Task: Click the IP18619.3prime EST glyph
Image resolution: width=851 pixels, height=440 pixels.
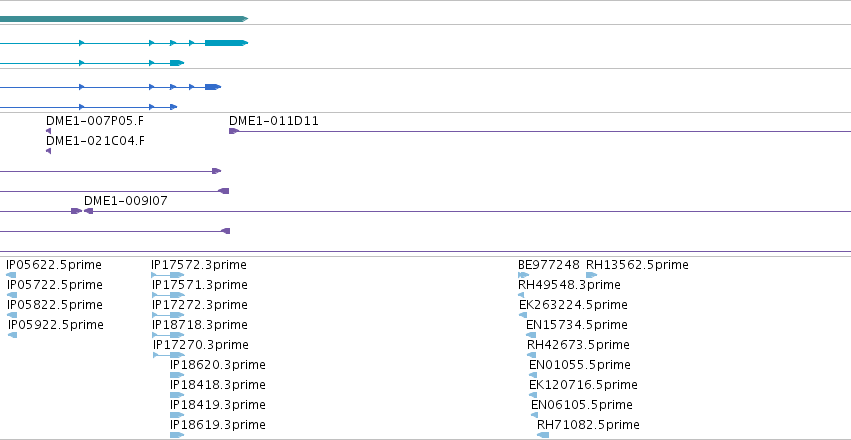Action: coord(177,435)
